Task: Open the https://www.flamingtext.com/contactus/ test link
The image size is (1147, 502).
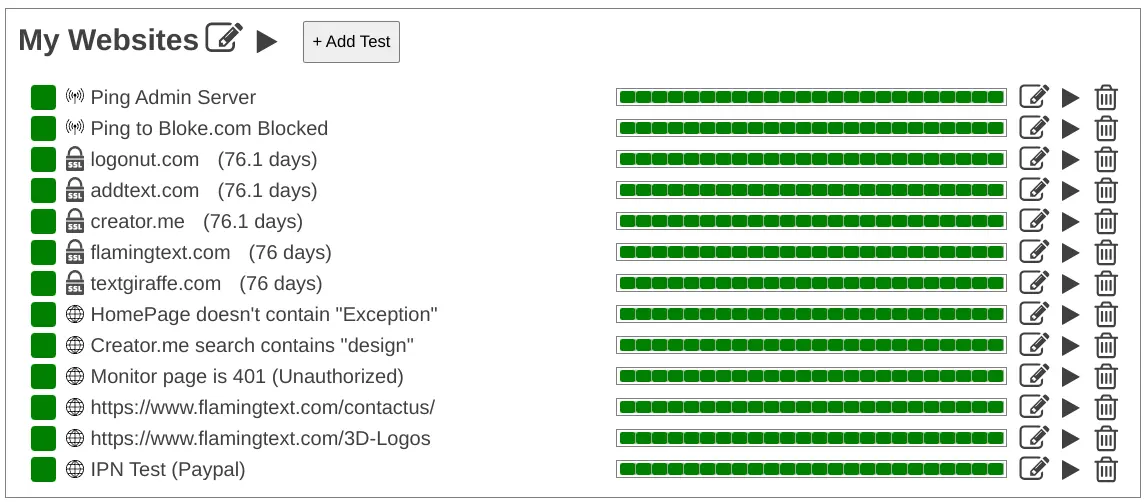Action: coord(262,407)
